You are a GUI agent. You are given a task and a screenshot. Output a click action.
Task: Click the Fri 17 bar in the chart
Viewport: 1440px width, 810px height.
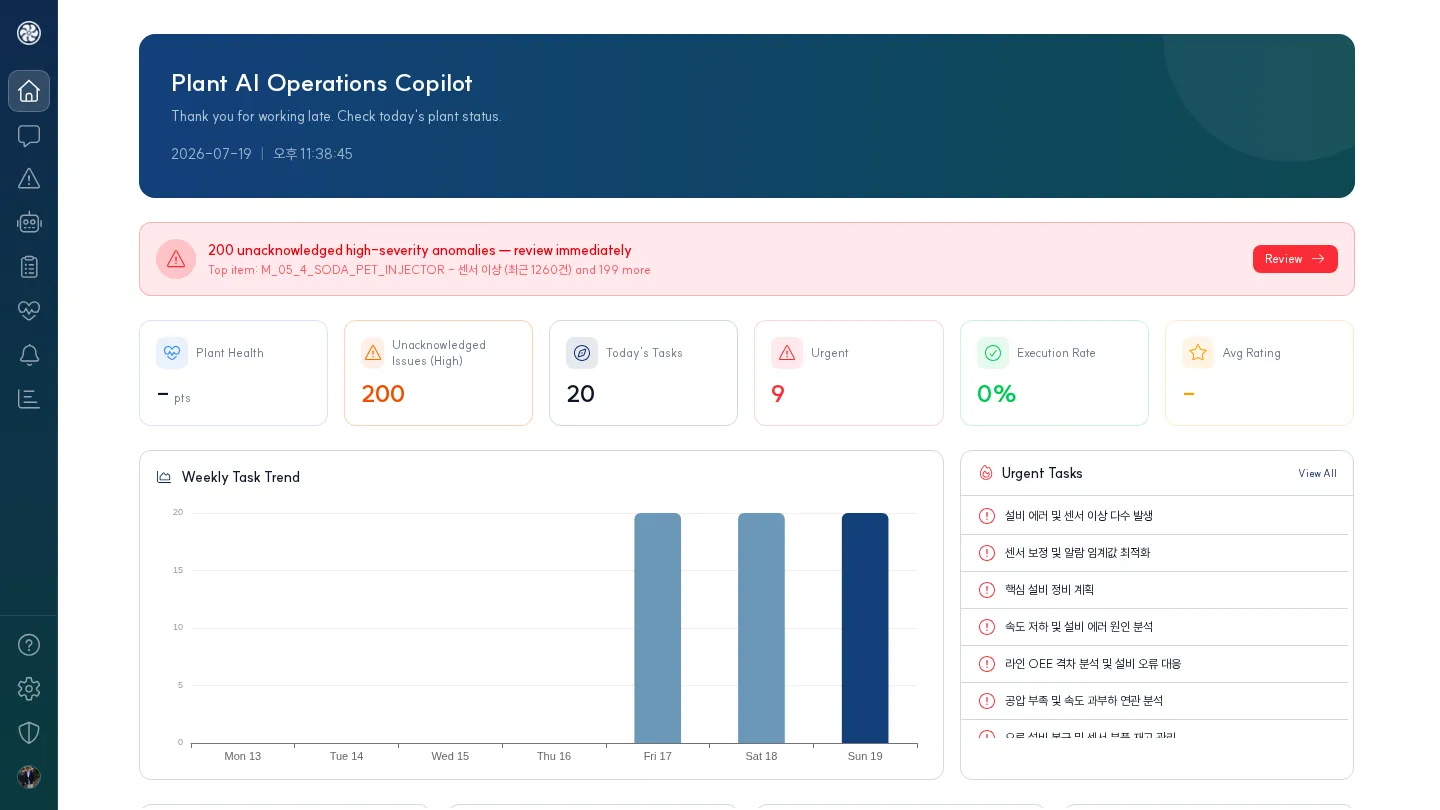click(657, 628)
